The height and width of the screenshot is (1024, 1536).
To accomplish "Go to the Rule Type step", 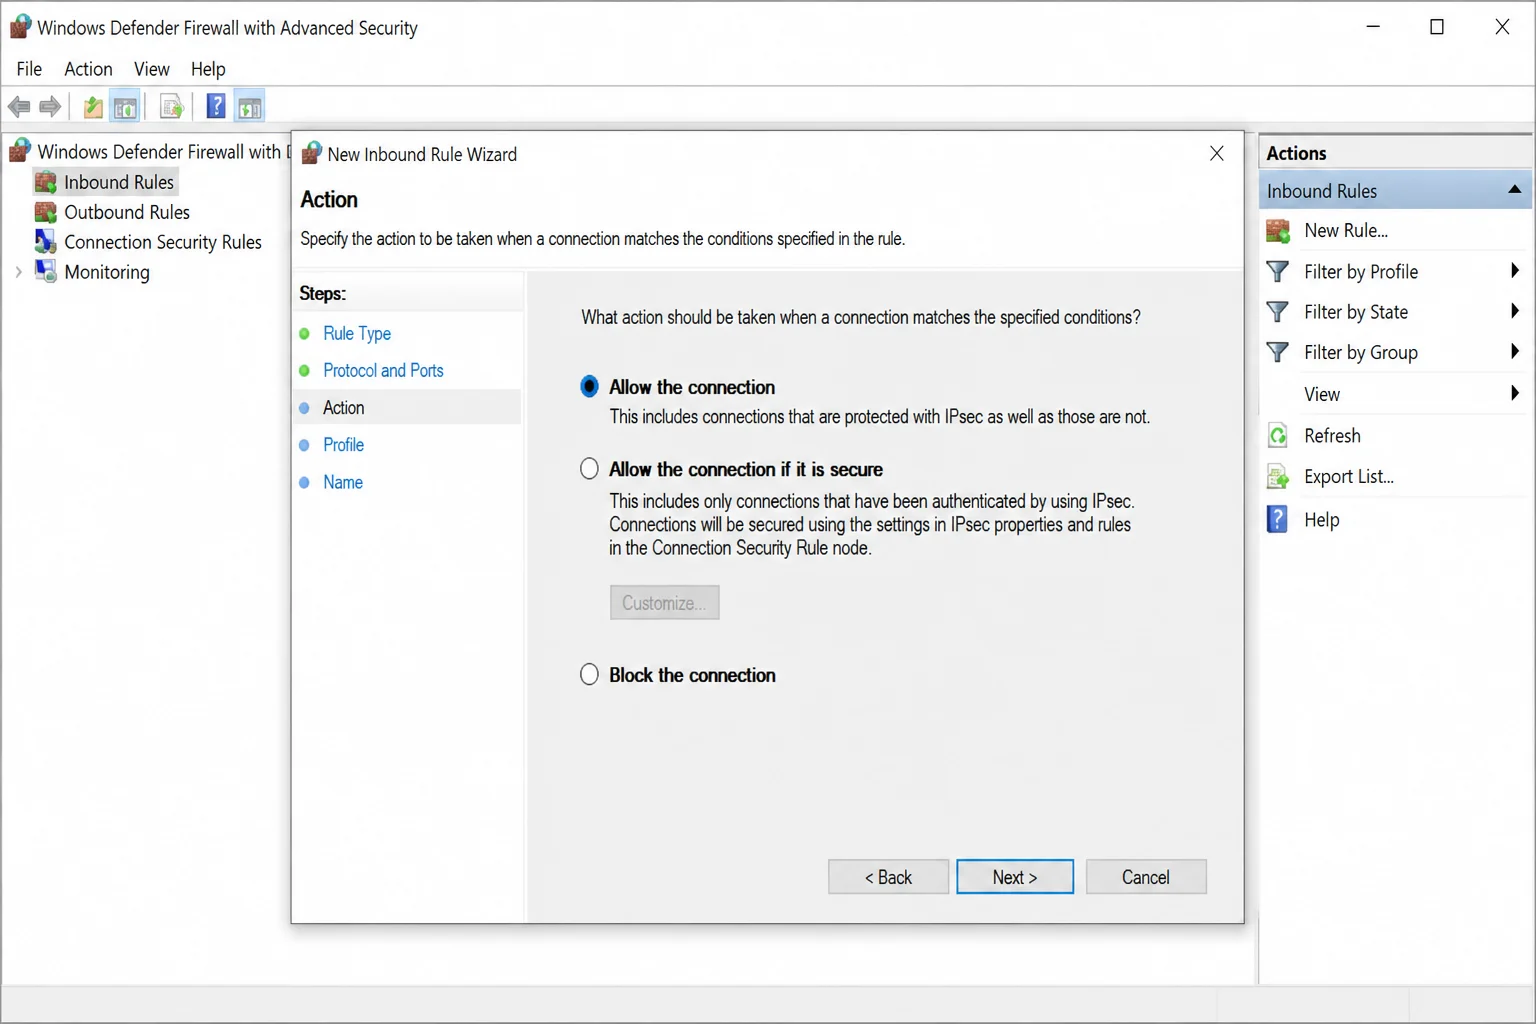I will click(357, 333).
